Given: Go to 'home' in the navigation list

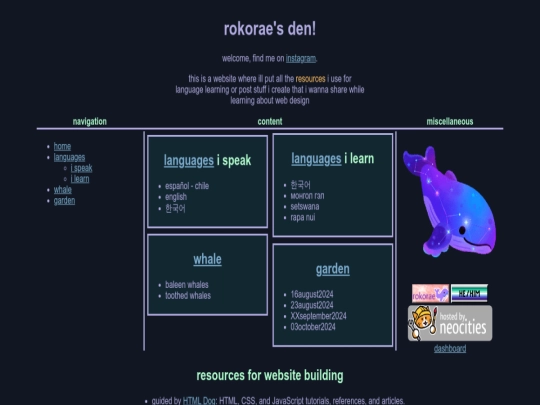Looking at the screenshot, I should click(x=62, y=146).
